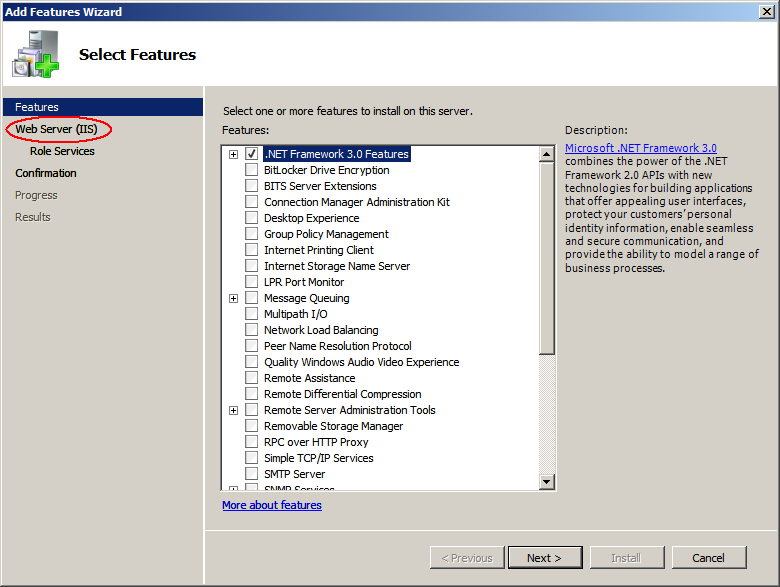Image resolution: width=780 pixels, height=587 pixels.
Task: Enable the Removable Storage Manager checkbox
Action: (252, 426)
